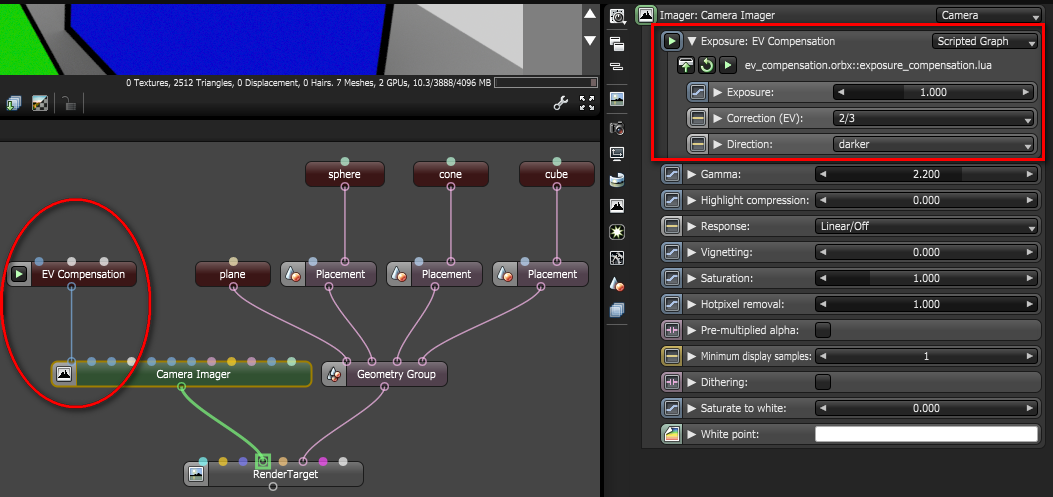This screenshot has height=497, width=1053.
Task: Click the checkerboard alpha background icon
Action: [40, 103]
